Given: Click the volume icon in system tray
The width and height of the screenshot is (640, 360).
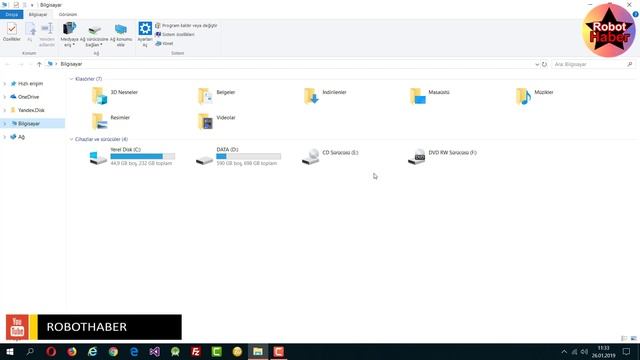Looking at the screenshot, I should (x=584, y=352).
